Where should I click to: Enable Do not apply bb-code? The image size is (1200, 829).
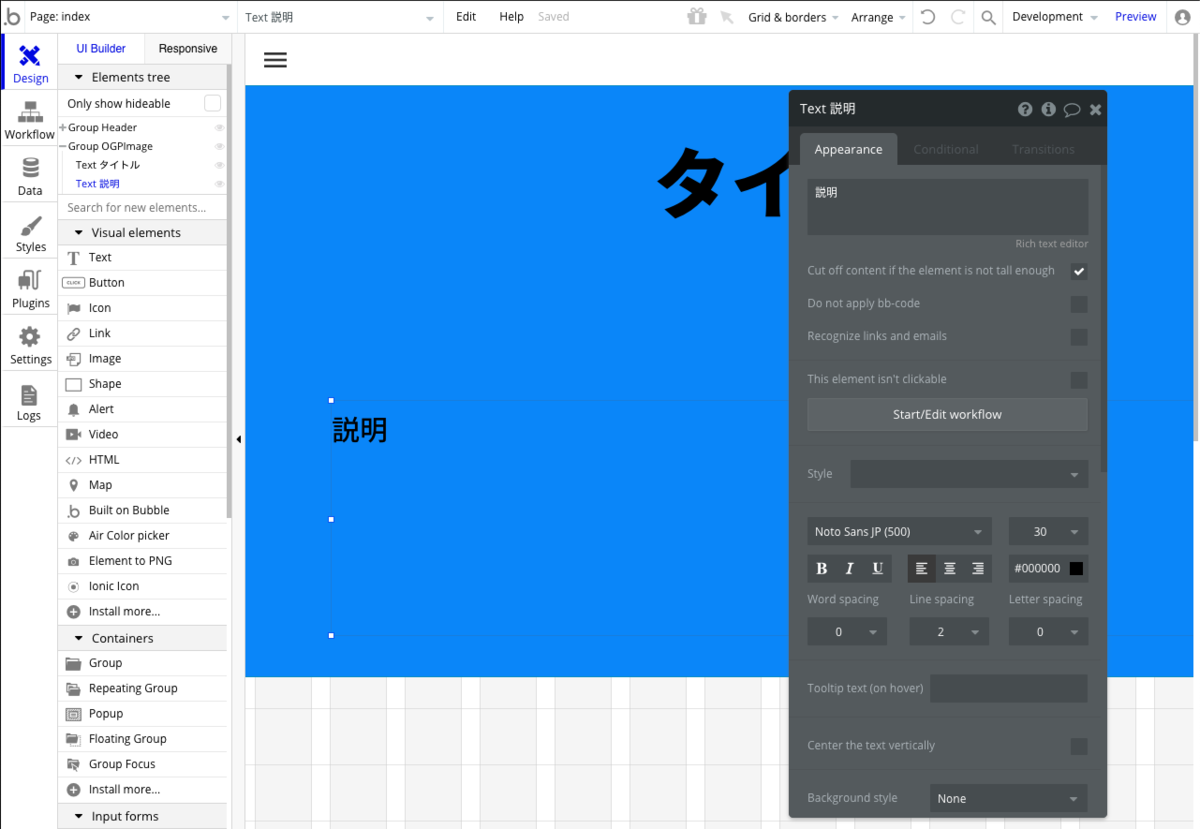click(x=1079, y=304)
